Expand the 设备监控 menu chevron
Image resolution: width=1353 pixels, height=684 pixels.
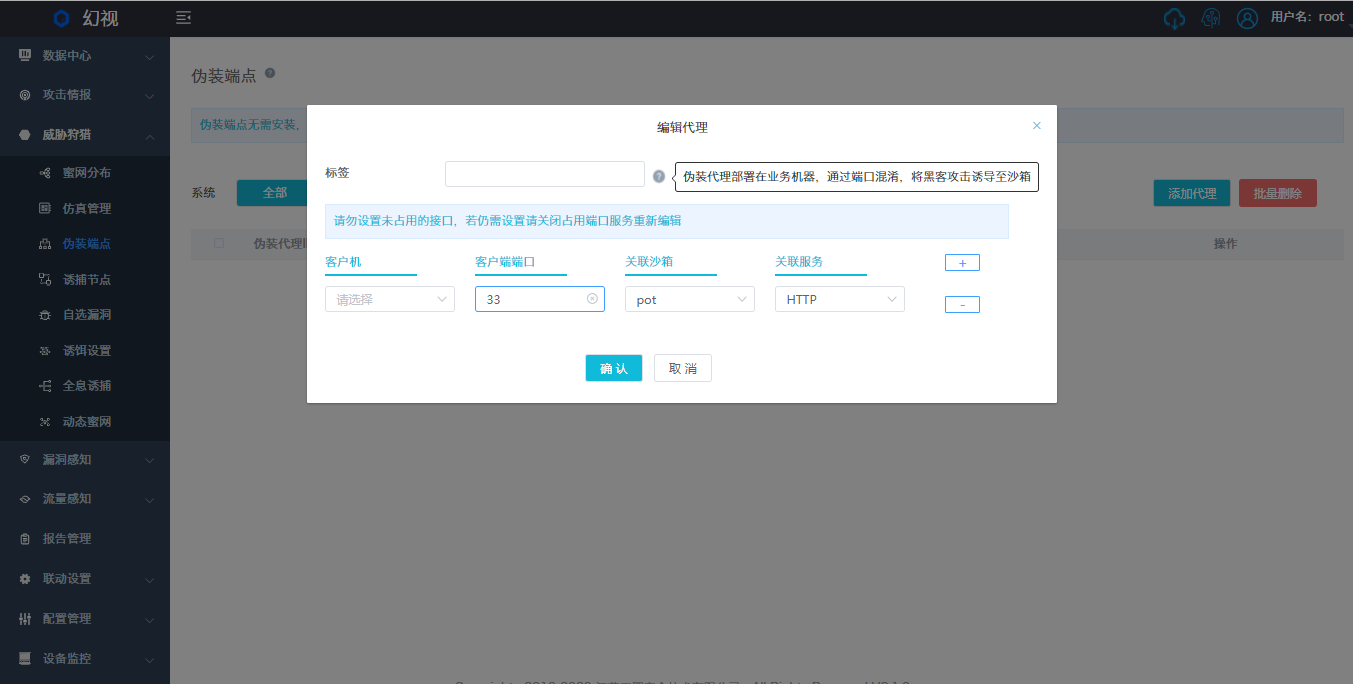150,660
